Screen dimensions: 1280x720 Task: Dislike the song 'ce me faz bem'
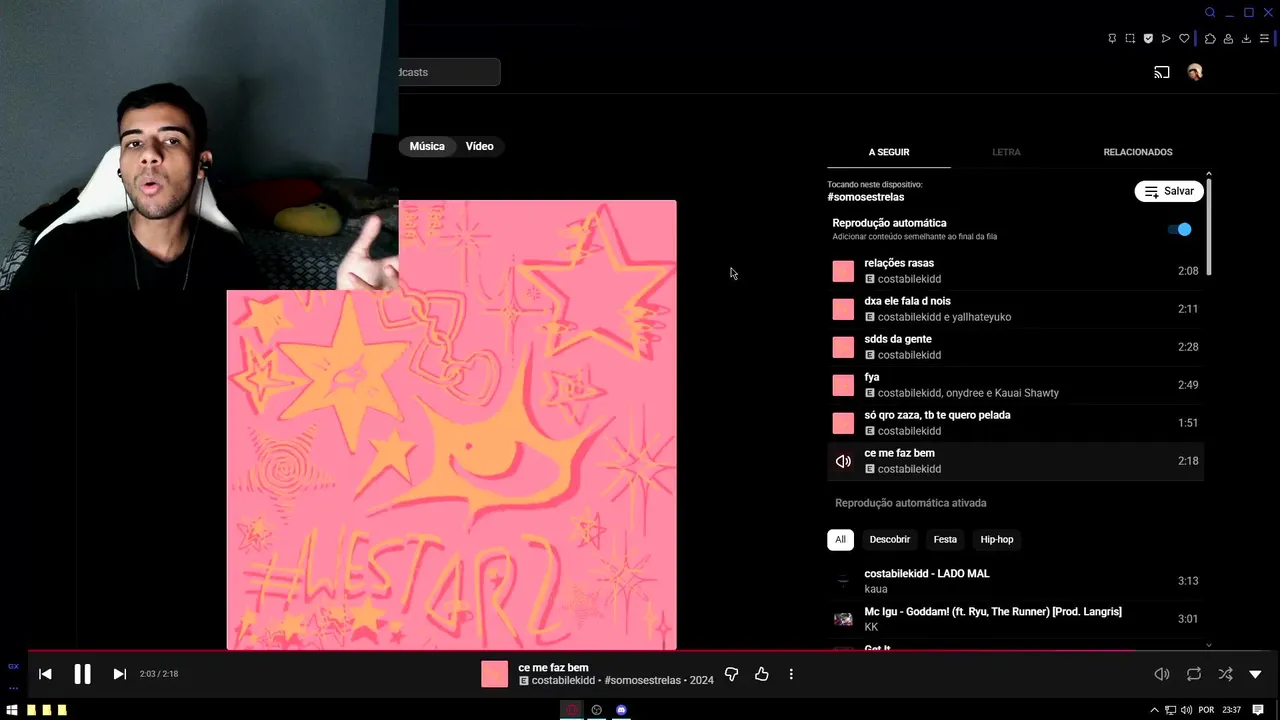pyautogui.click(x=731, y=674)
